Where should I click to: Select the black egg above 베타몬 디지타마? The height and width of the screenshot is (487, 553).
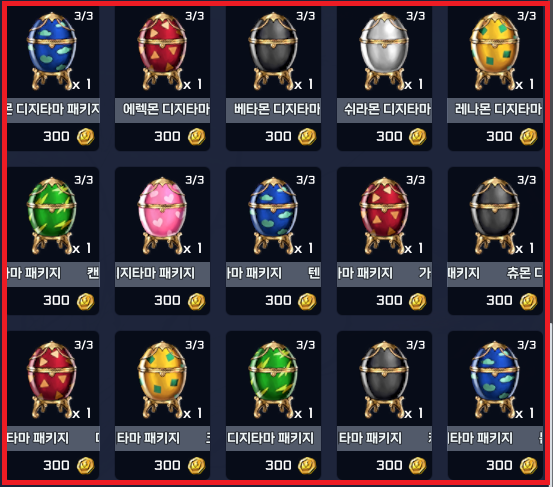(273, 51)
